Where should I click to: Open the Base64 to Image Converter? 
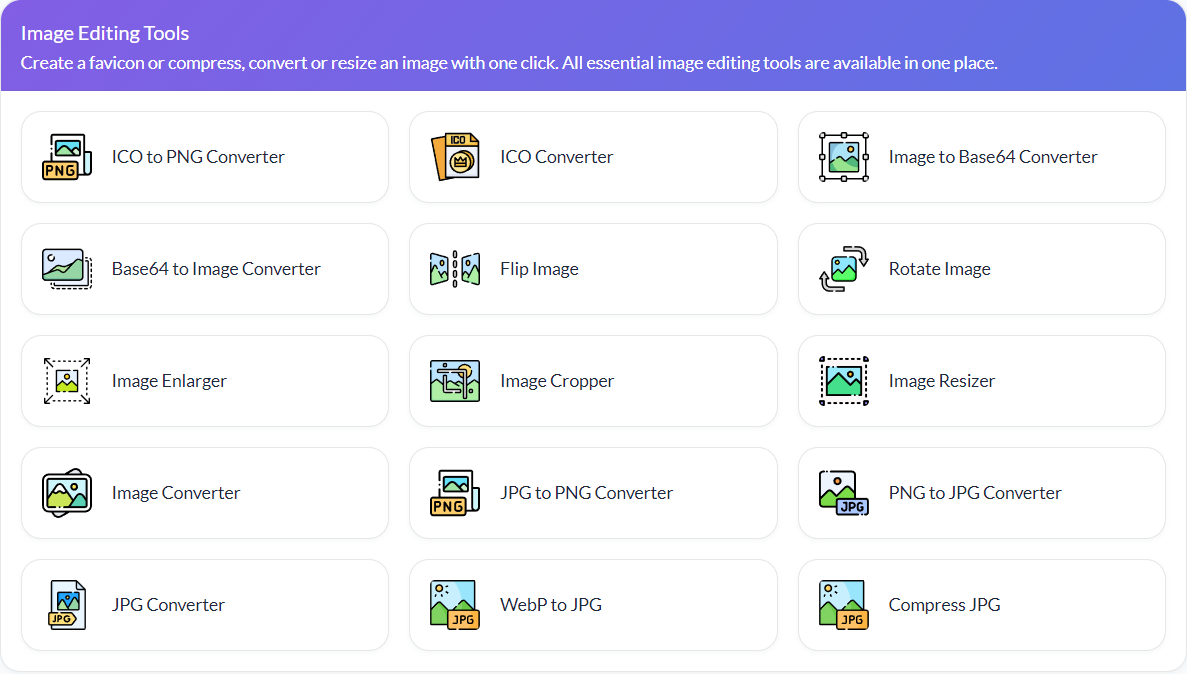click(x=205, y=268)
